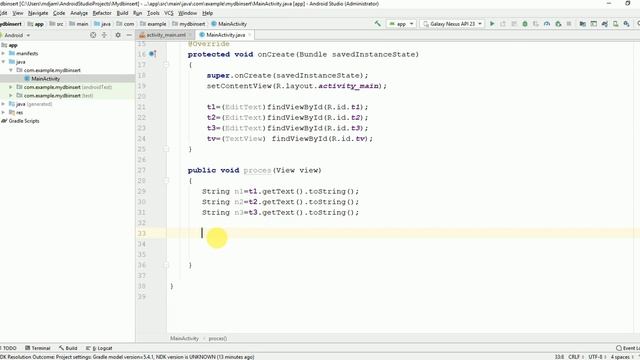Open the Navigate menu
This screenshot has height=360, width=640.
coord(38,13)
